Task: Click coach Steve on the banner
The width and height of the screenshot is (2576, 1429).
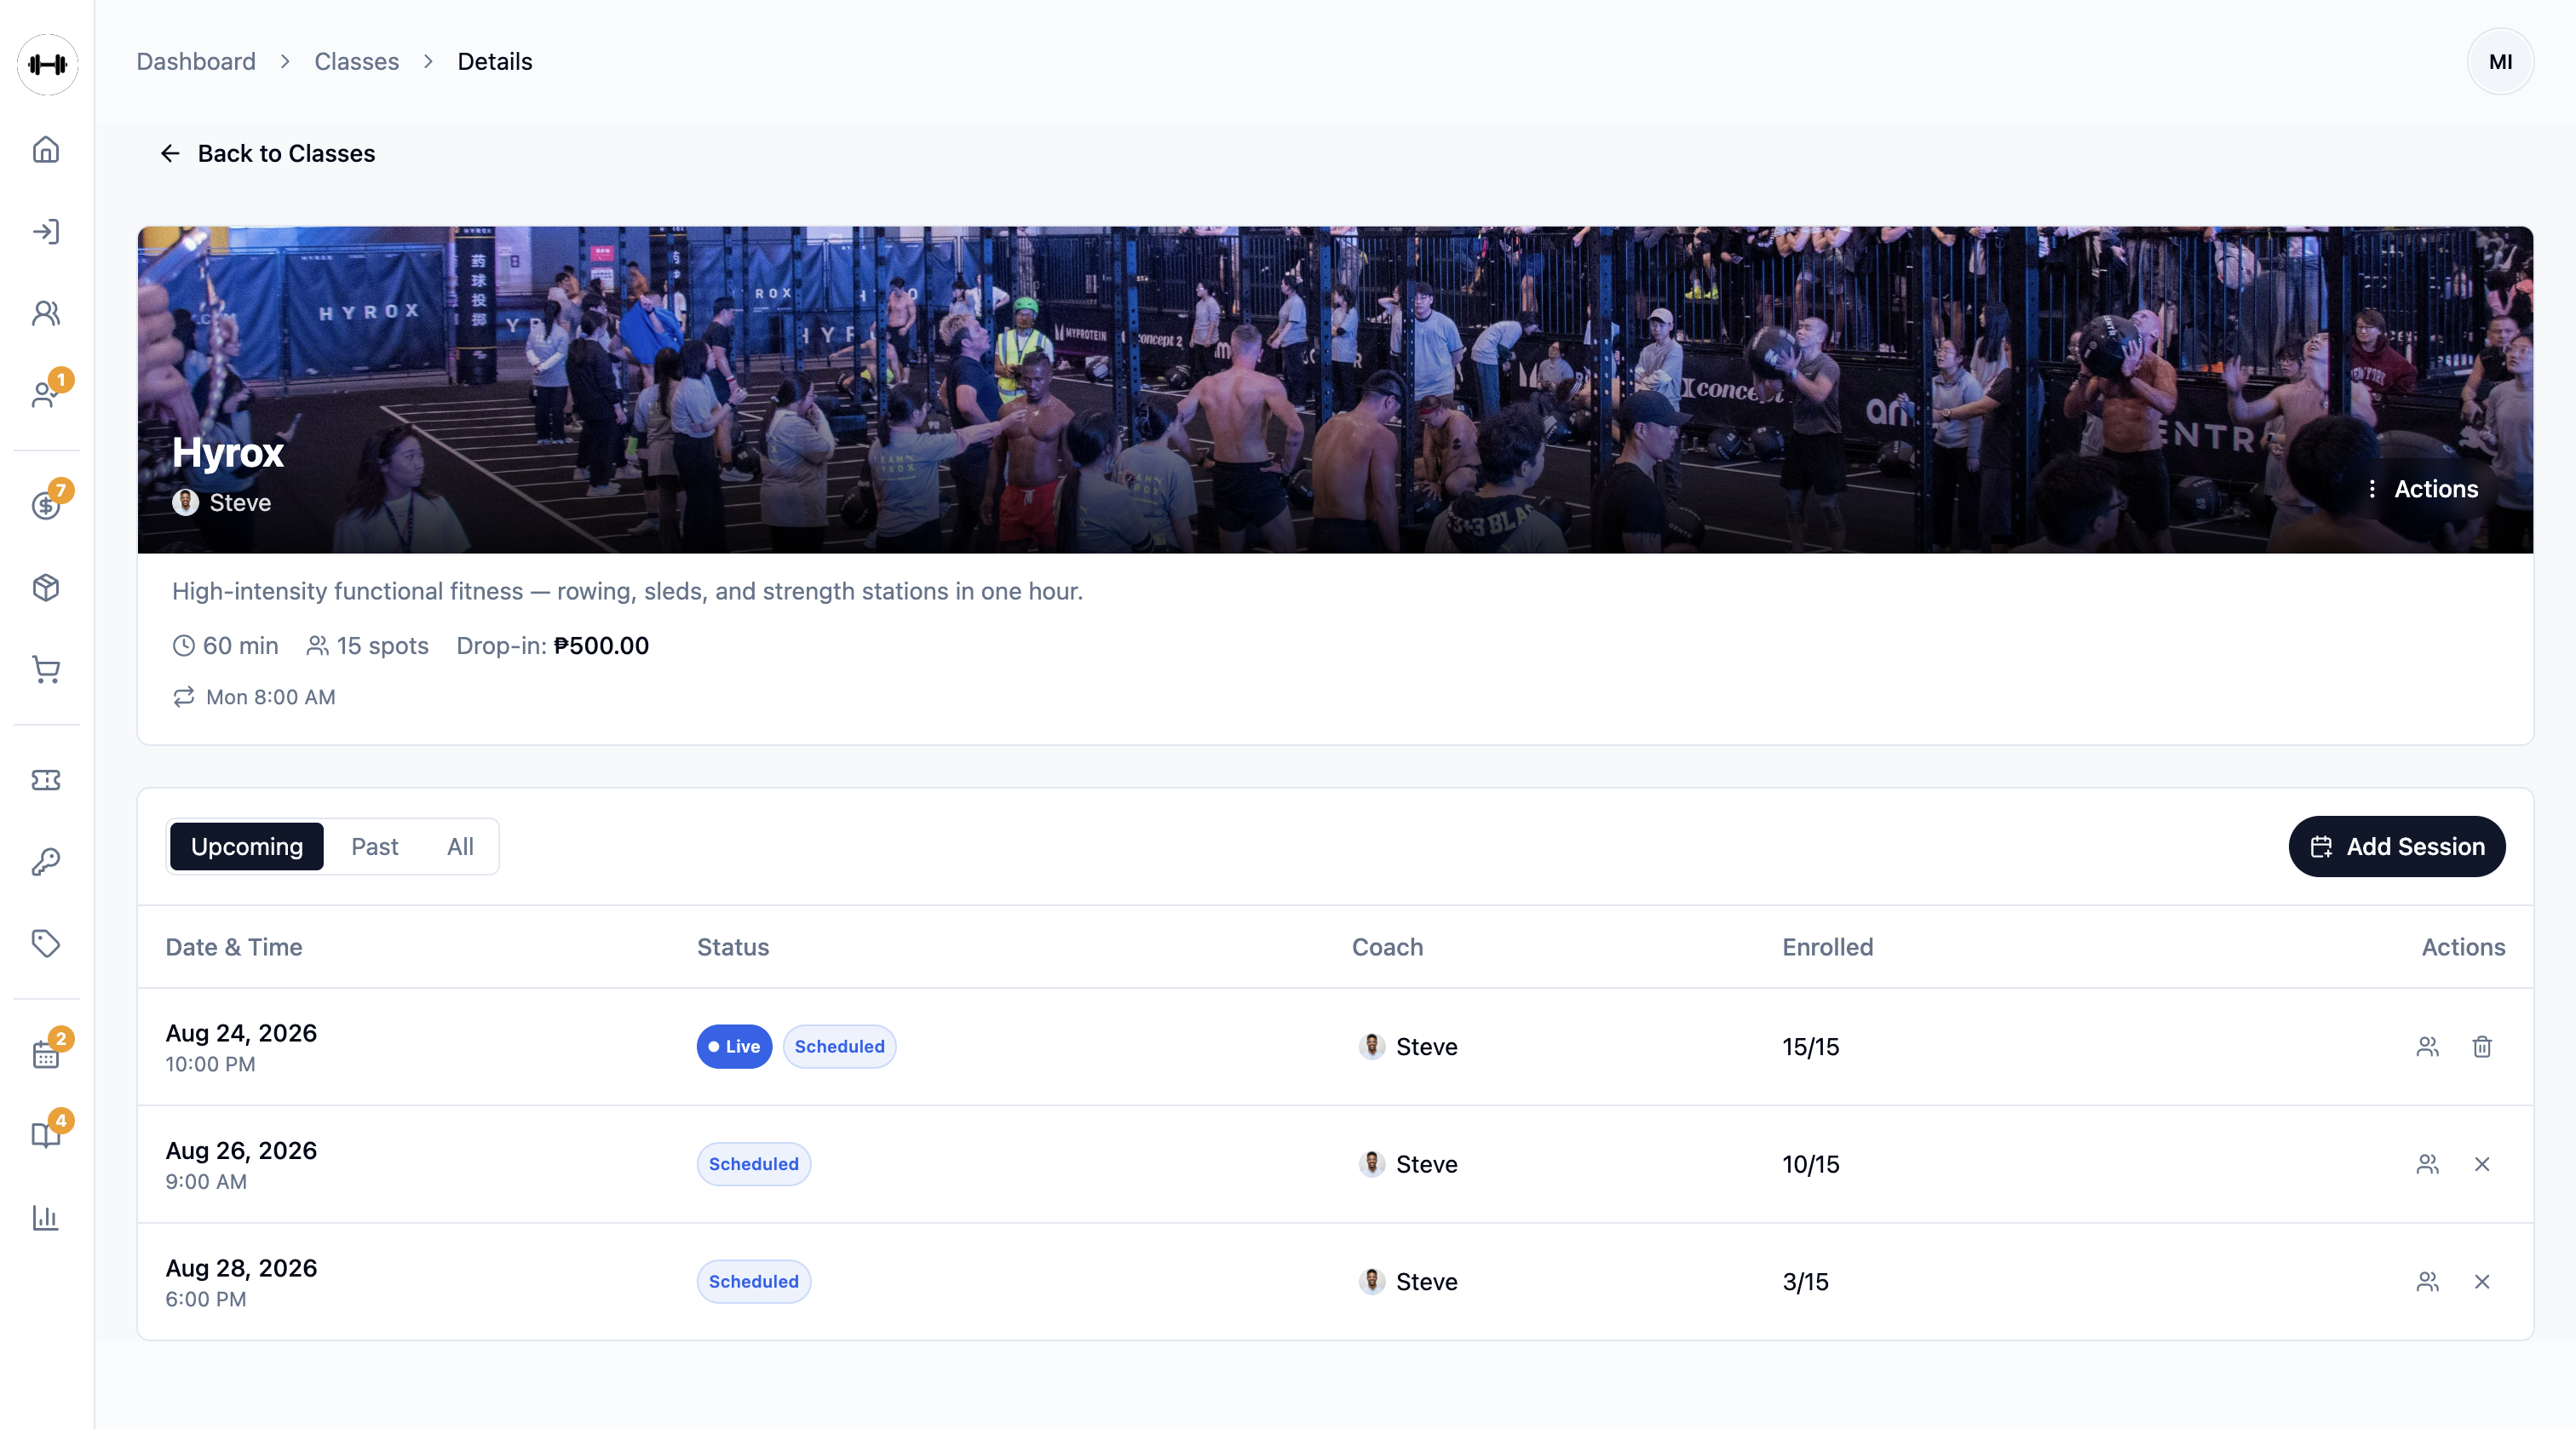Action: (222, 503)
